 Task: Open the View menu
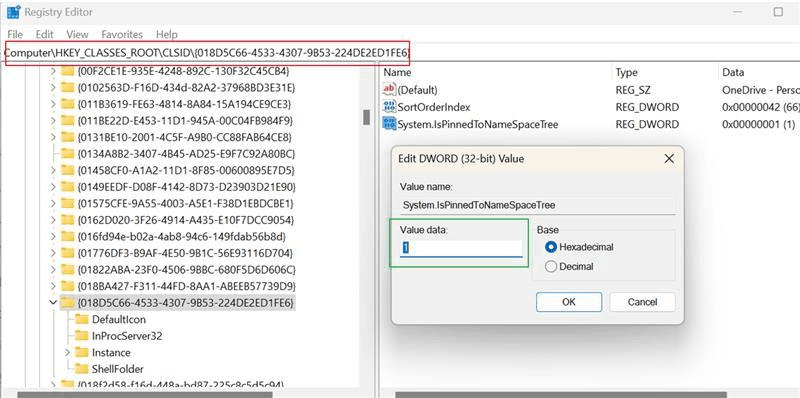pyautogui.click(x=77, y=34)
